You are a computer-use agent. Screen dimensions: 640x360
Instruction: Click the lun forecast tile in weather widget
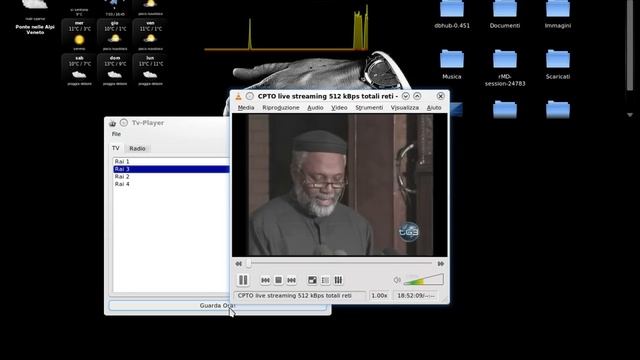[150, 71]
